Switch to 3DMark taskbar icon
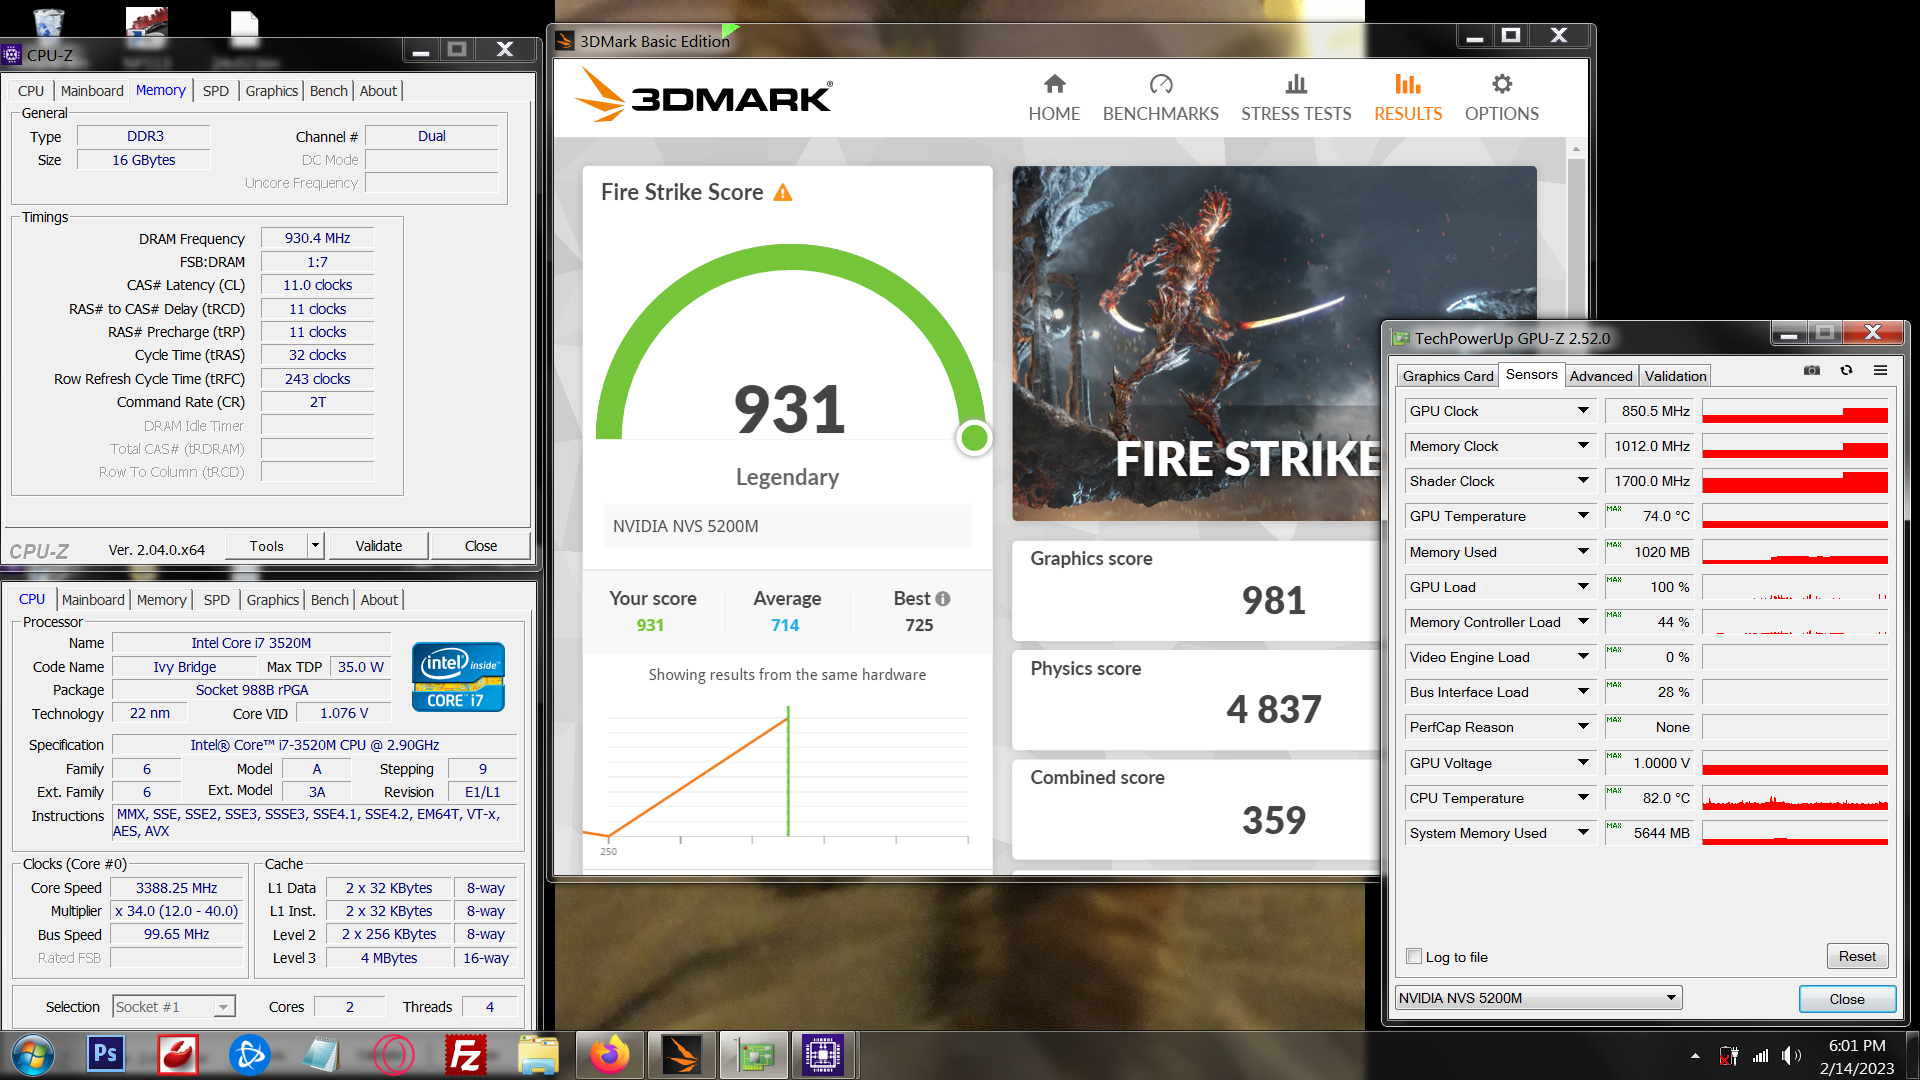Screen dimensions: 1920x1080 click(x=682, y=1055)
